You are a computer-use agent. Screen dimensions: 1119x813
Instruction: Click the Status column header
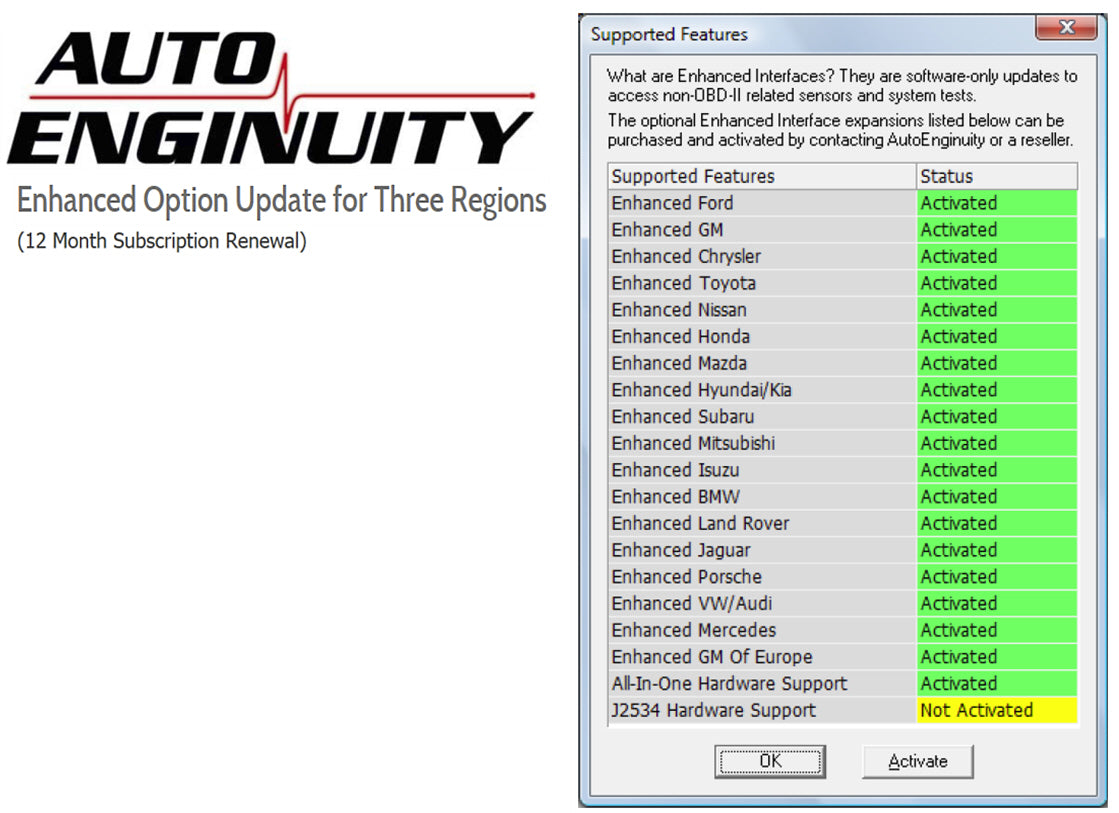[996, 176]
